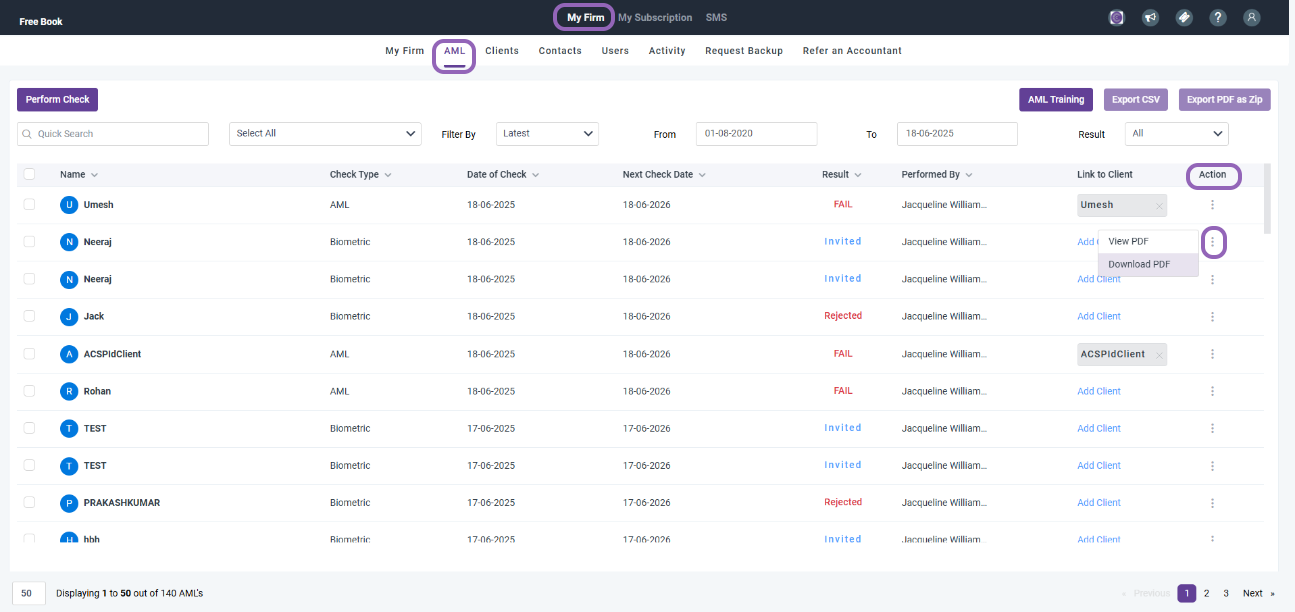Click Jack's avatar circle
Viewport: 1295px width, 612px height.
click(69, 317)
